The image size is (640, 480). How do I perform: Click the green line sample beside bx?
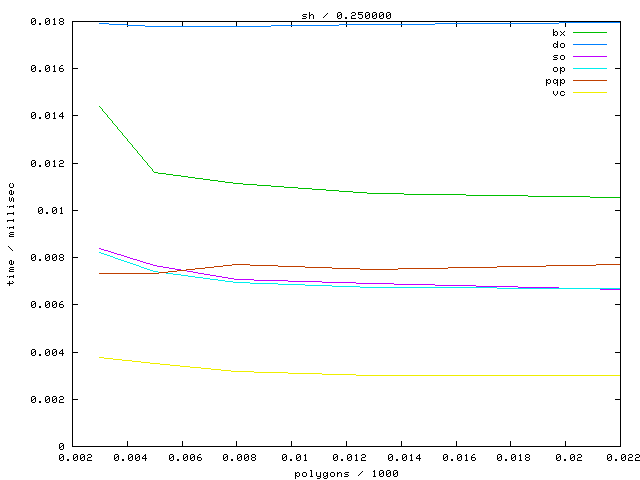pyautogui.click(x=590, y=33)
